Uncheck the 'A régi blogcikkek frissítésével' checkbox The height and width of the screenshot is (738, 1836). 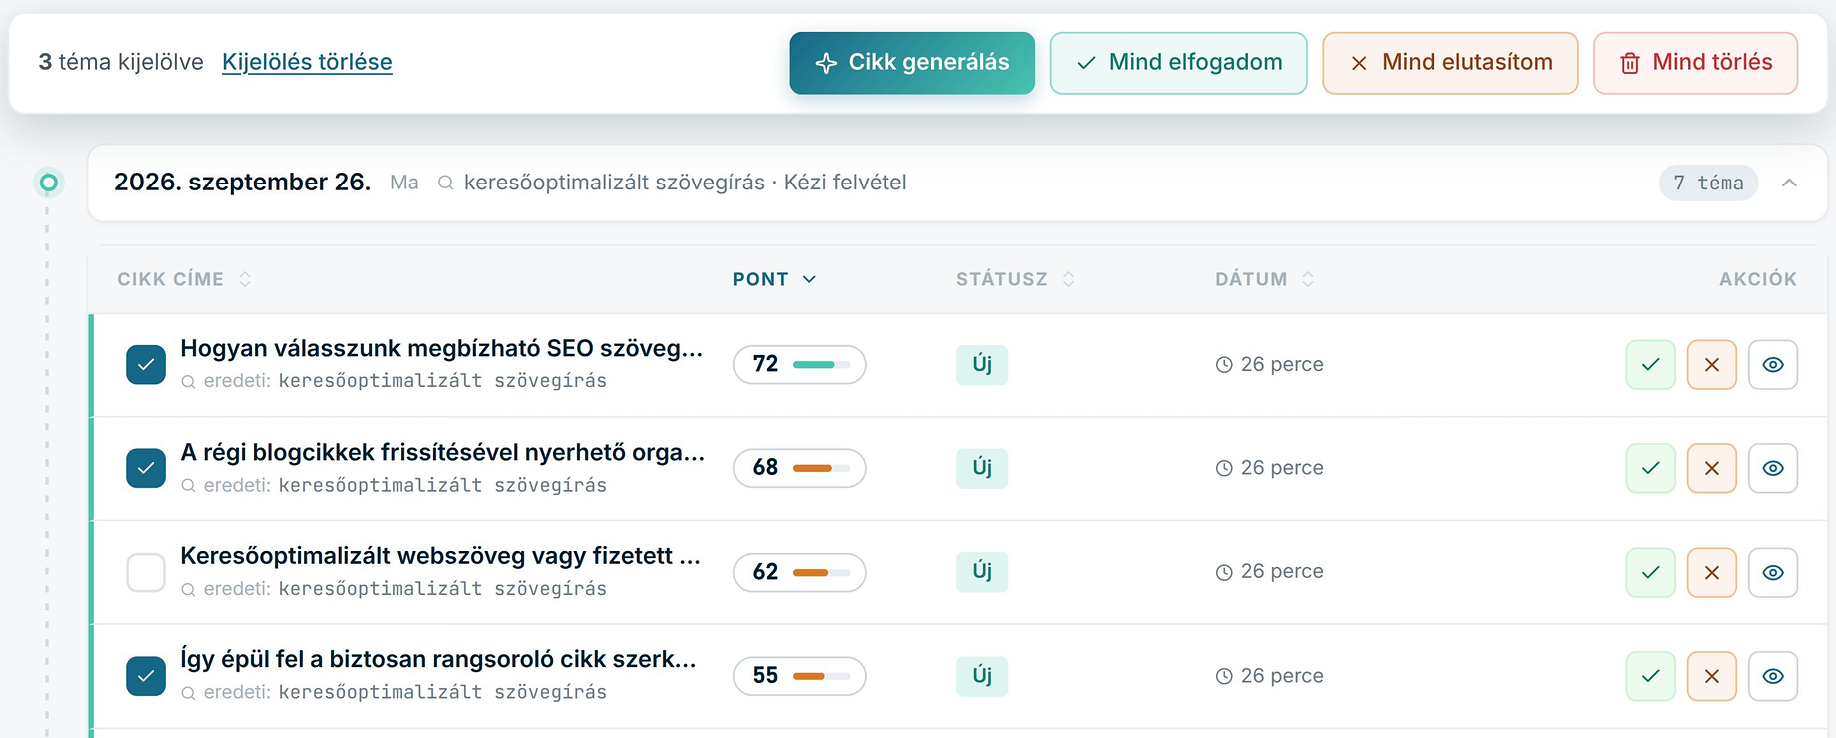146,468
